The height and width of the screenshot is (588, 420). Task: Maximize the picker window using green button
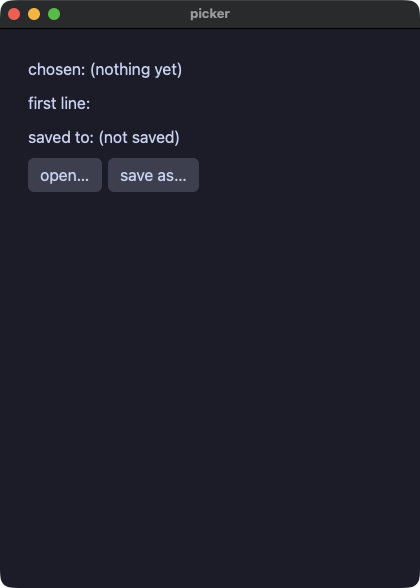pos(54,14)
